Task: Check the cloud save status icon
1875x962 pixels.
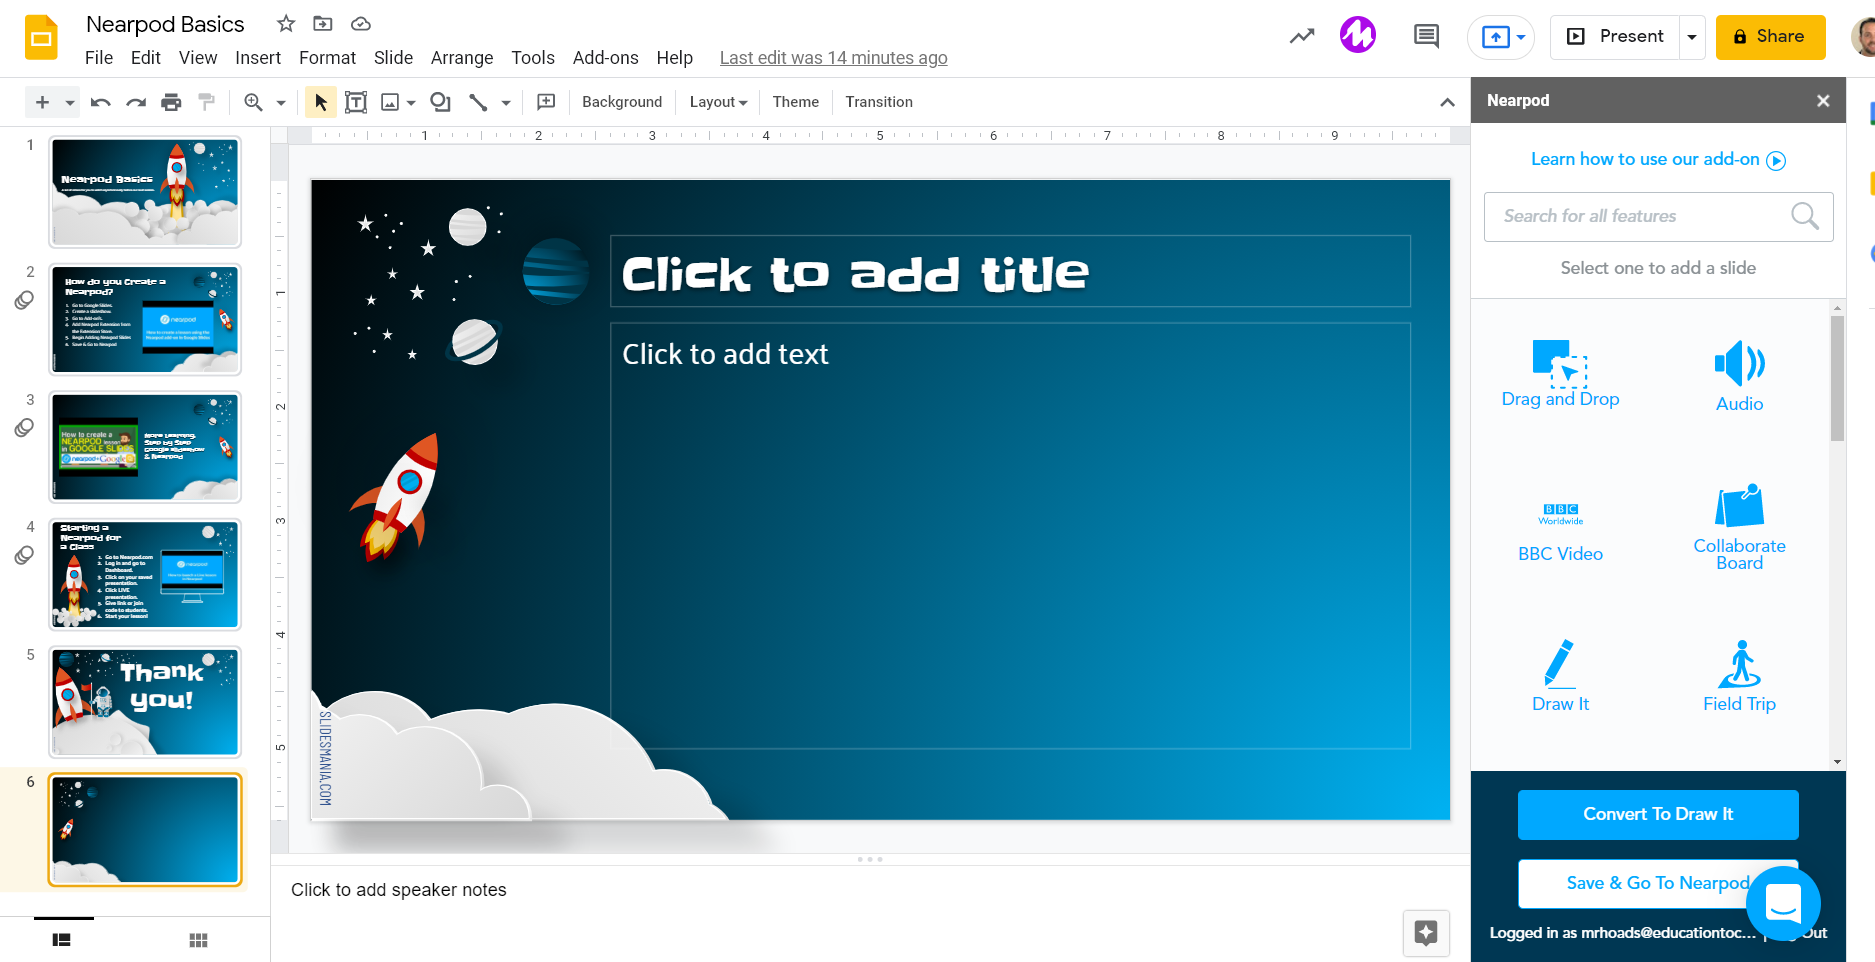Action: [x=361, y=23]
